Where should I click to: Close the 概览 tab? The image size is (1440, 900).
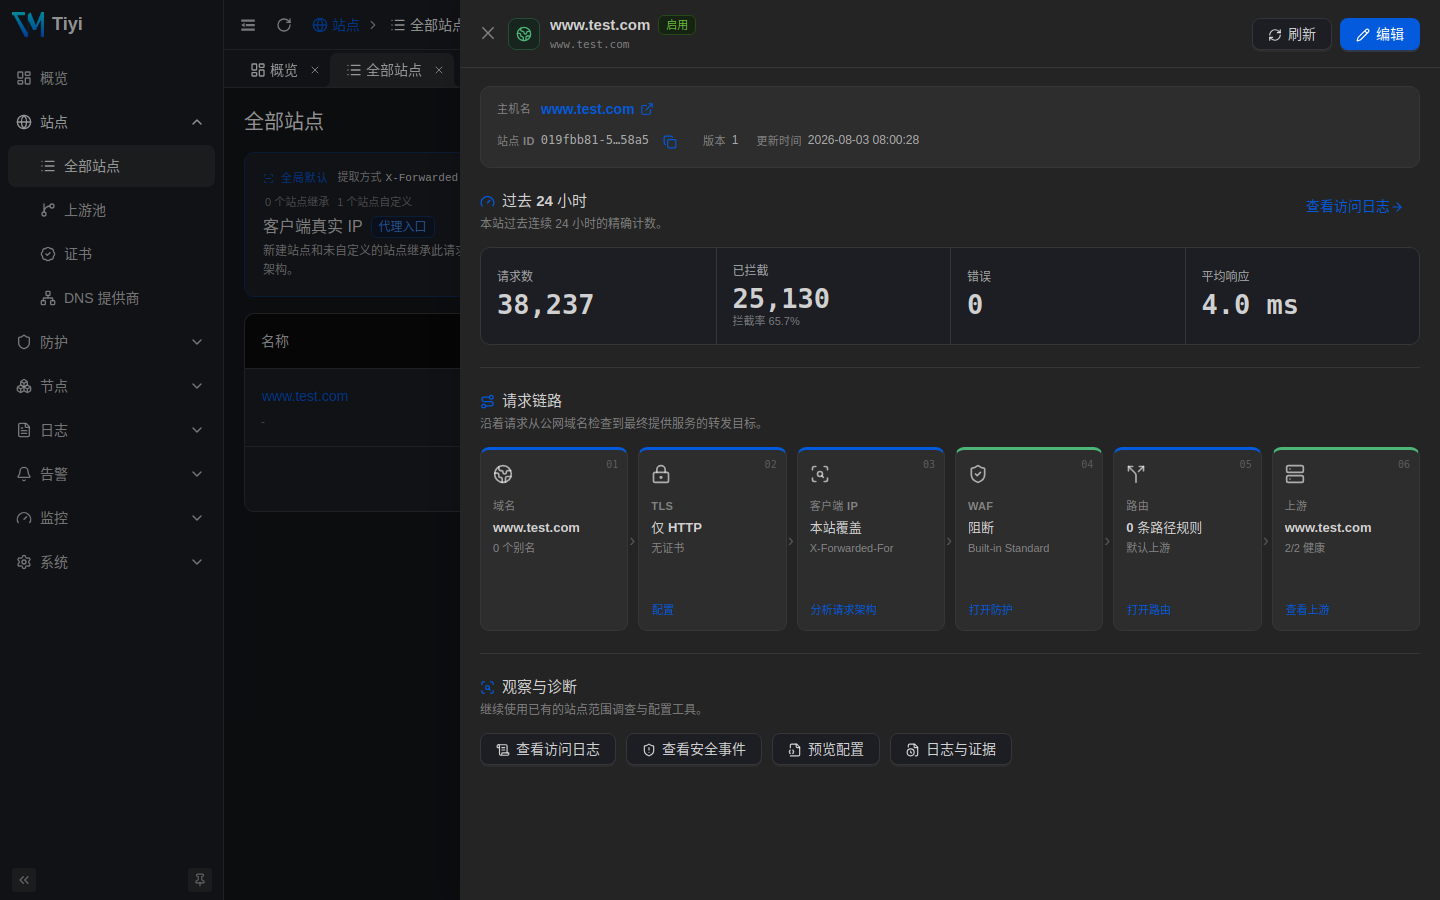coord(315,70)
